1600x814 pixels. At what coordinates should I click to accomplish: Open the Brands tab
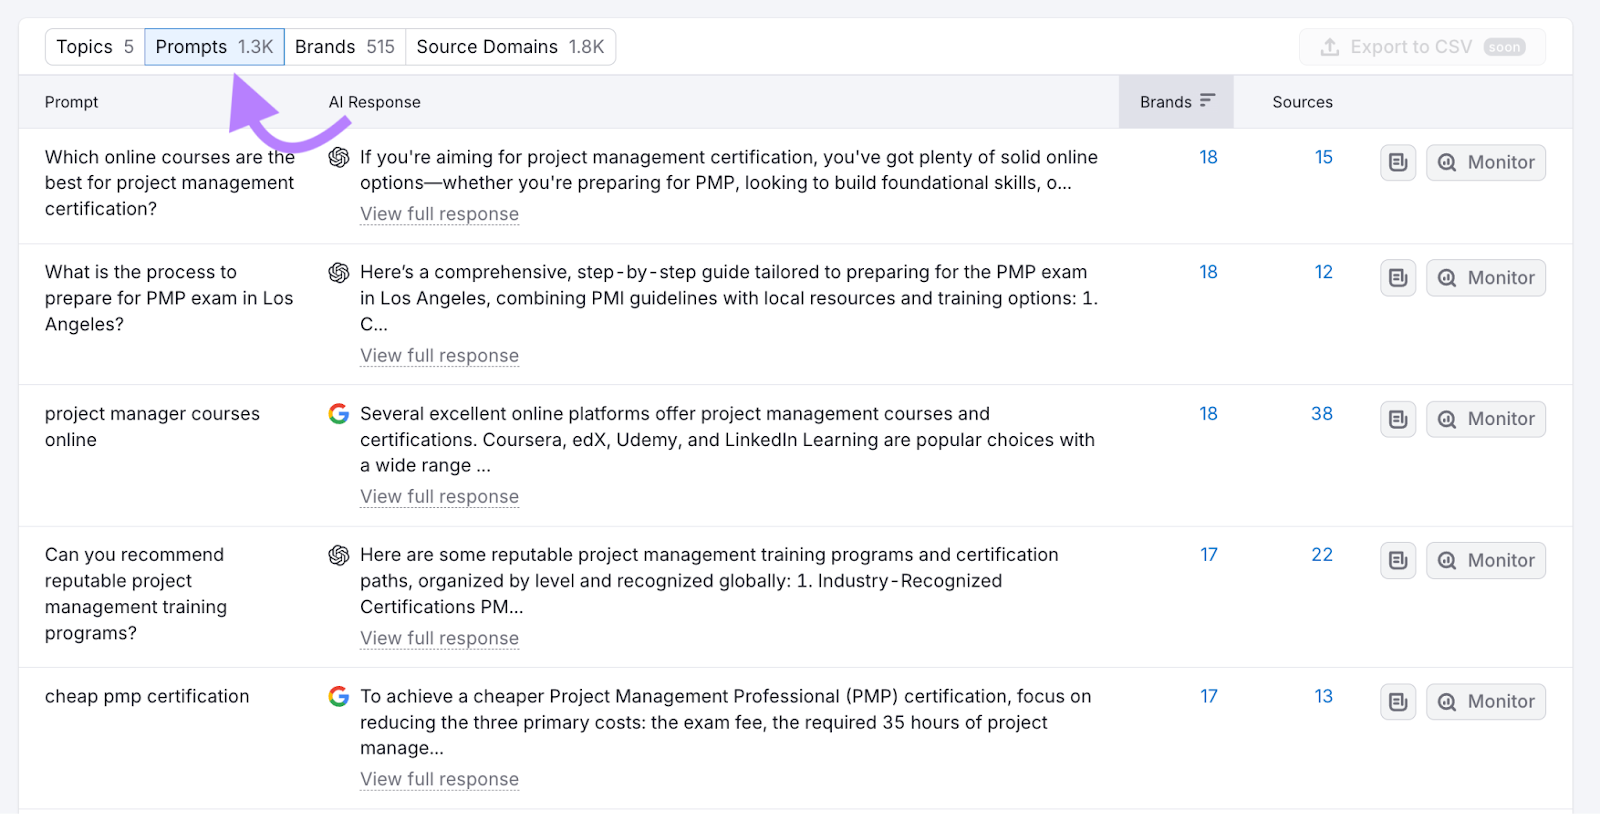click(344, 47)
